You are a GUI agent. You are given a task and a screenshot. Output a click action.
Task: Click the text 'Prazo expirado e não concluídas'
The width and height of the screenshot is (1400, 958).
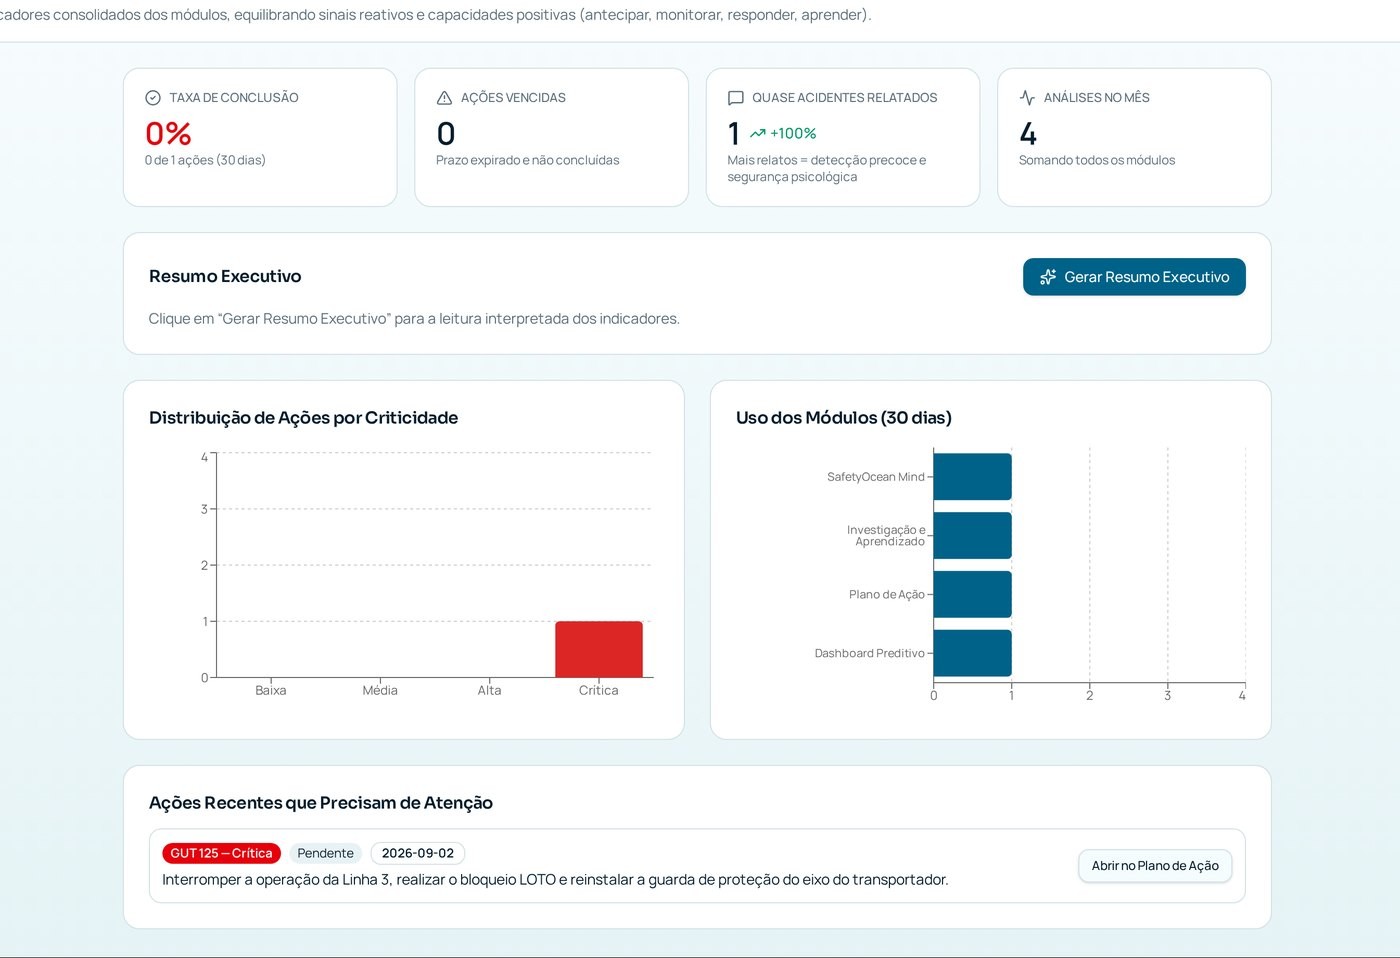(x=528, y=160)
